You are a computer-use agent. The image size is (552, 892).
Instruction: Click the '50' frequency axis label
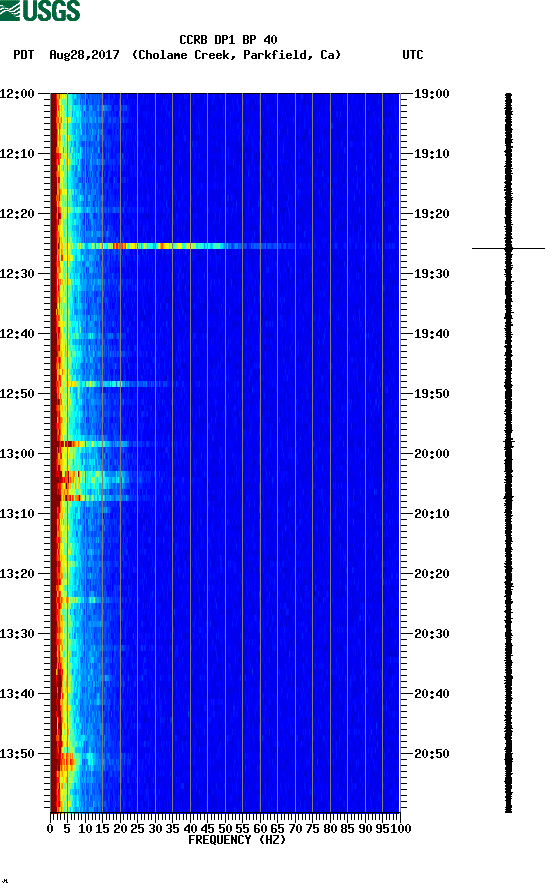pyautogui.click(x=225, y=829)
